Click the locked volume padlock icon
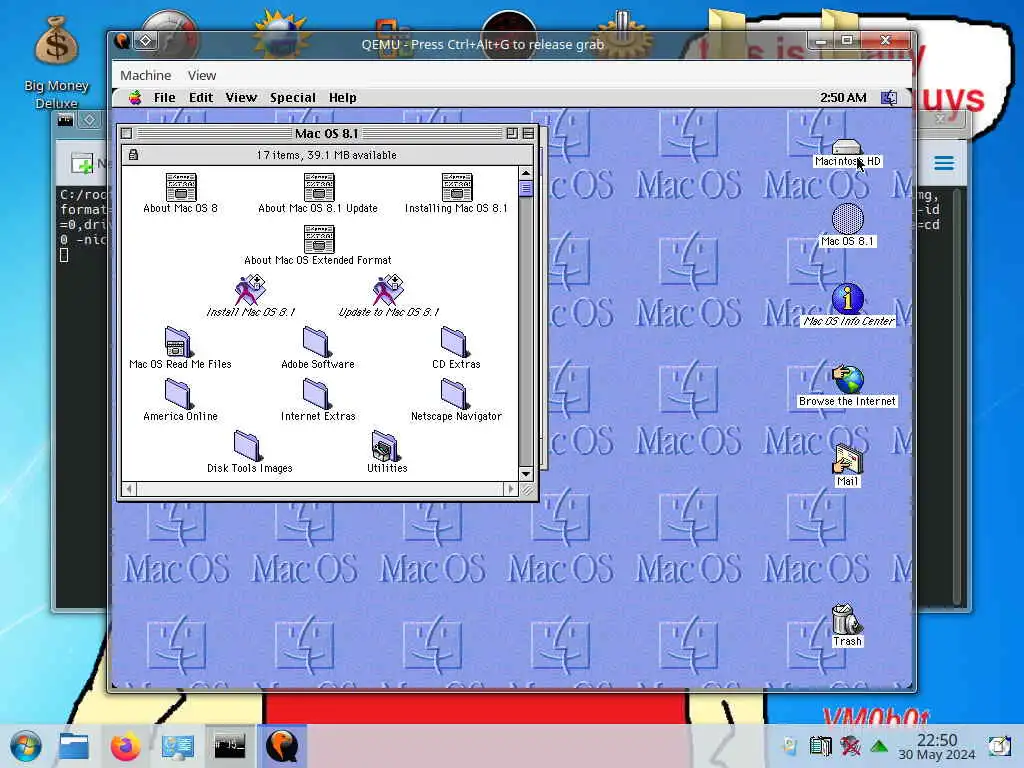Screen dimensions: 1024x768 point(133,155)
